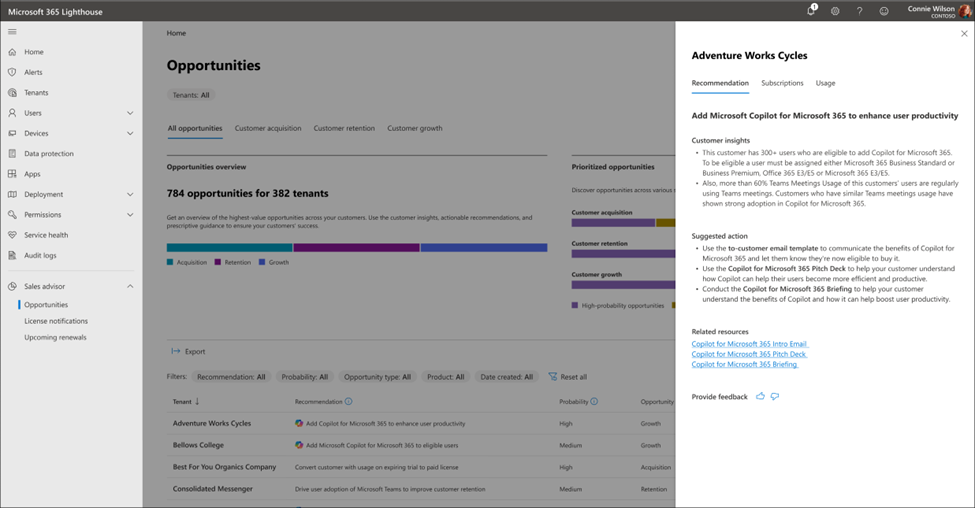Screen dimensions: 975x508
Task: Click the Tenants icon in sidebar
Action: (x=12, y=93)
